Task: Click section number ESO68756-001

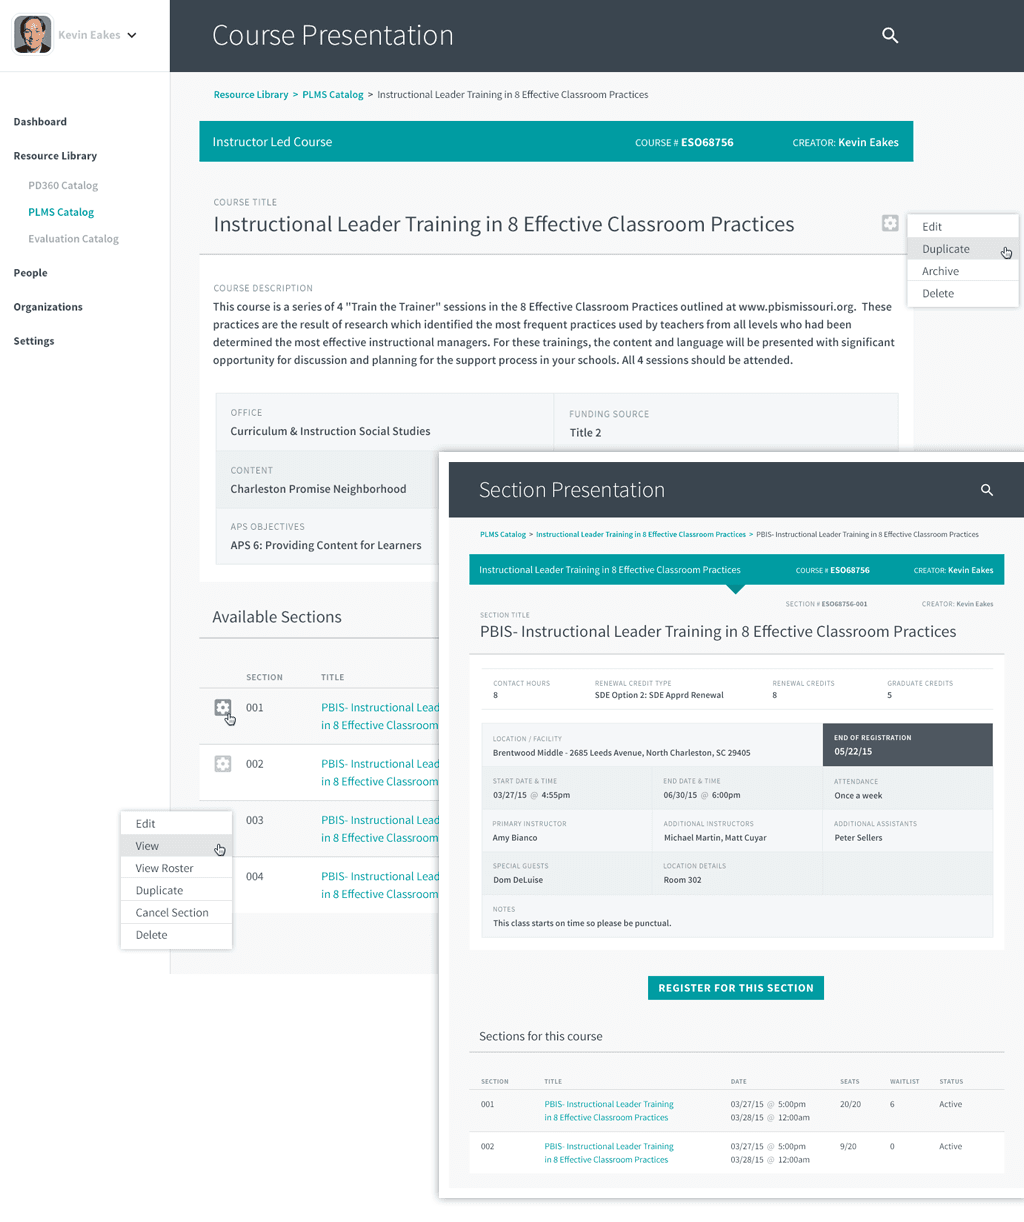Action: click(844, 605)
